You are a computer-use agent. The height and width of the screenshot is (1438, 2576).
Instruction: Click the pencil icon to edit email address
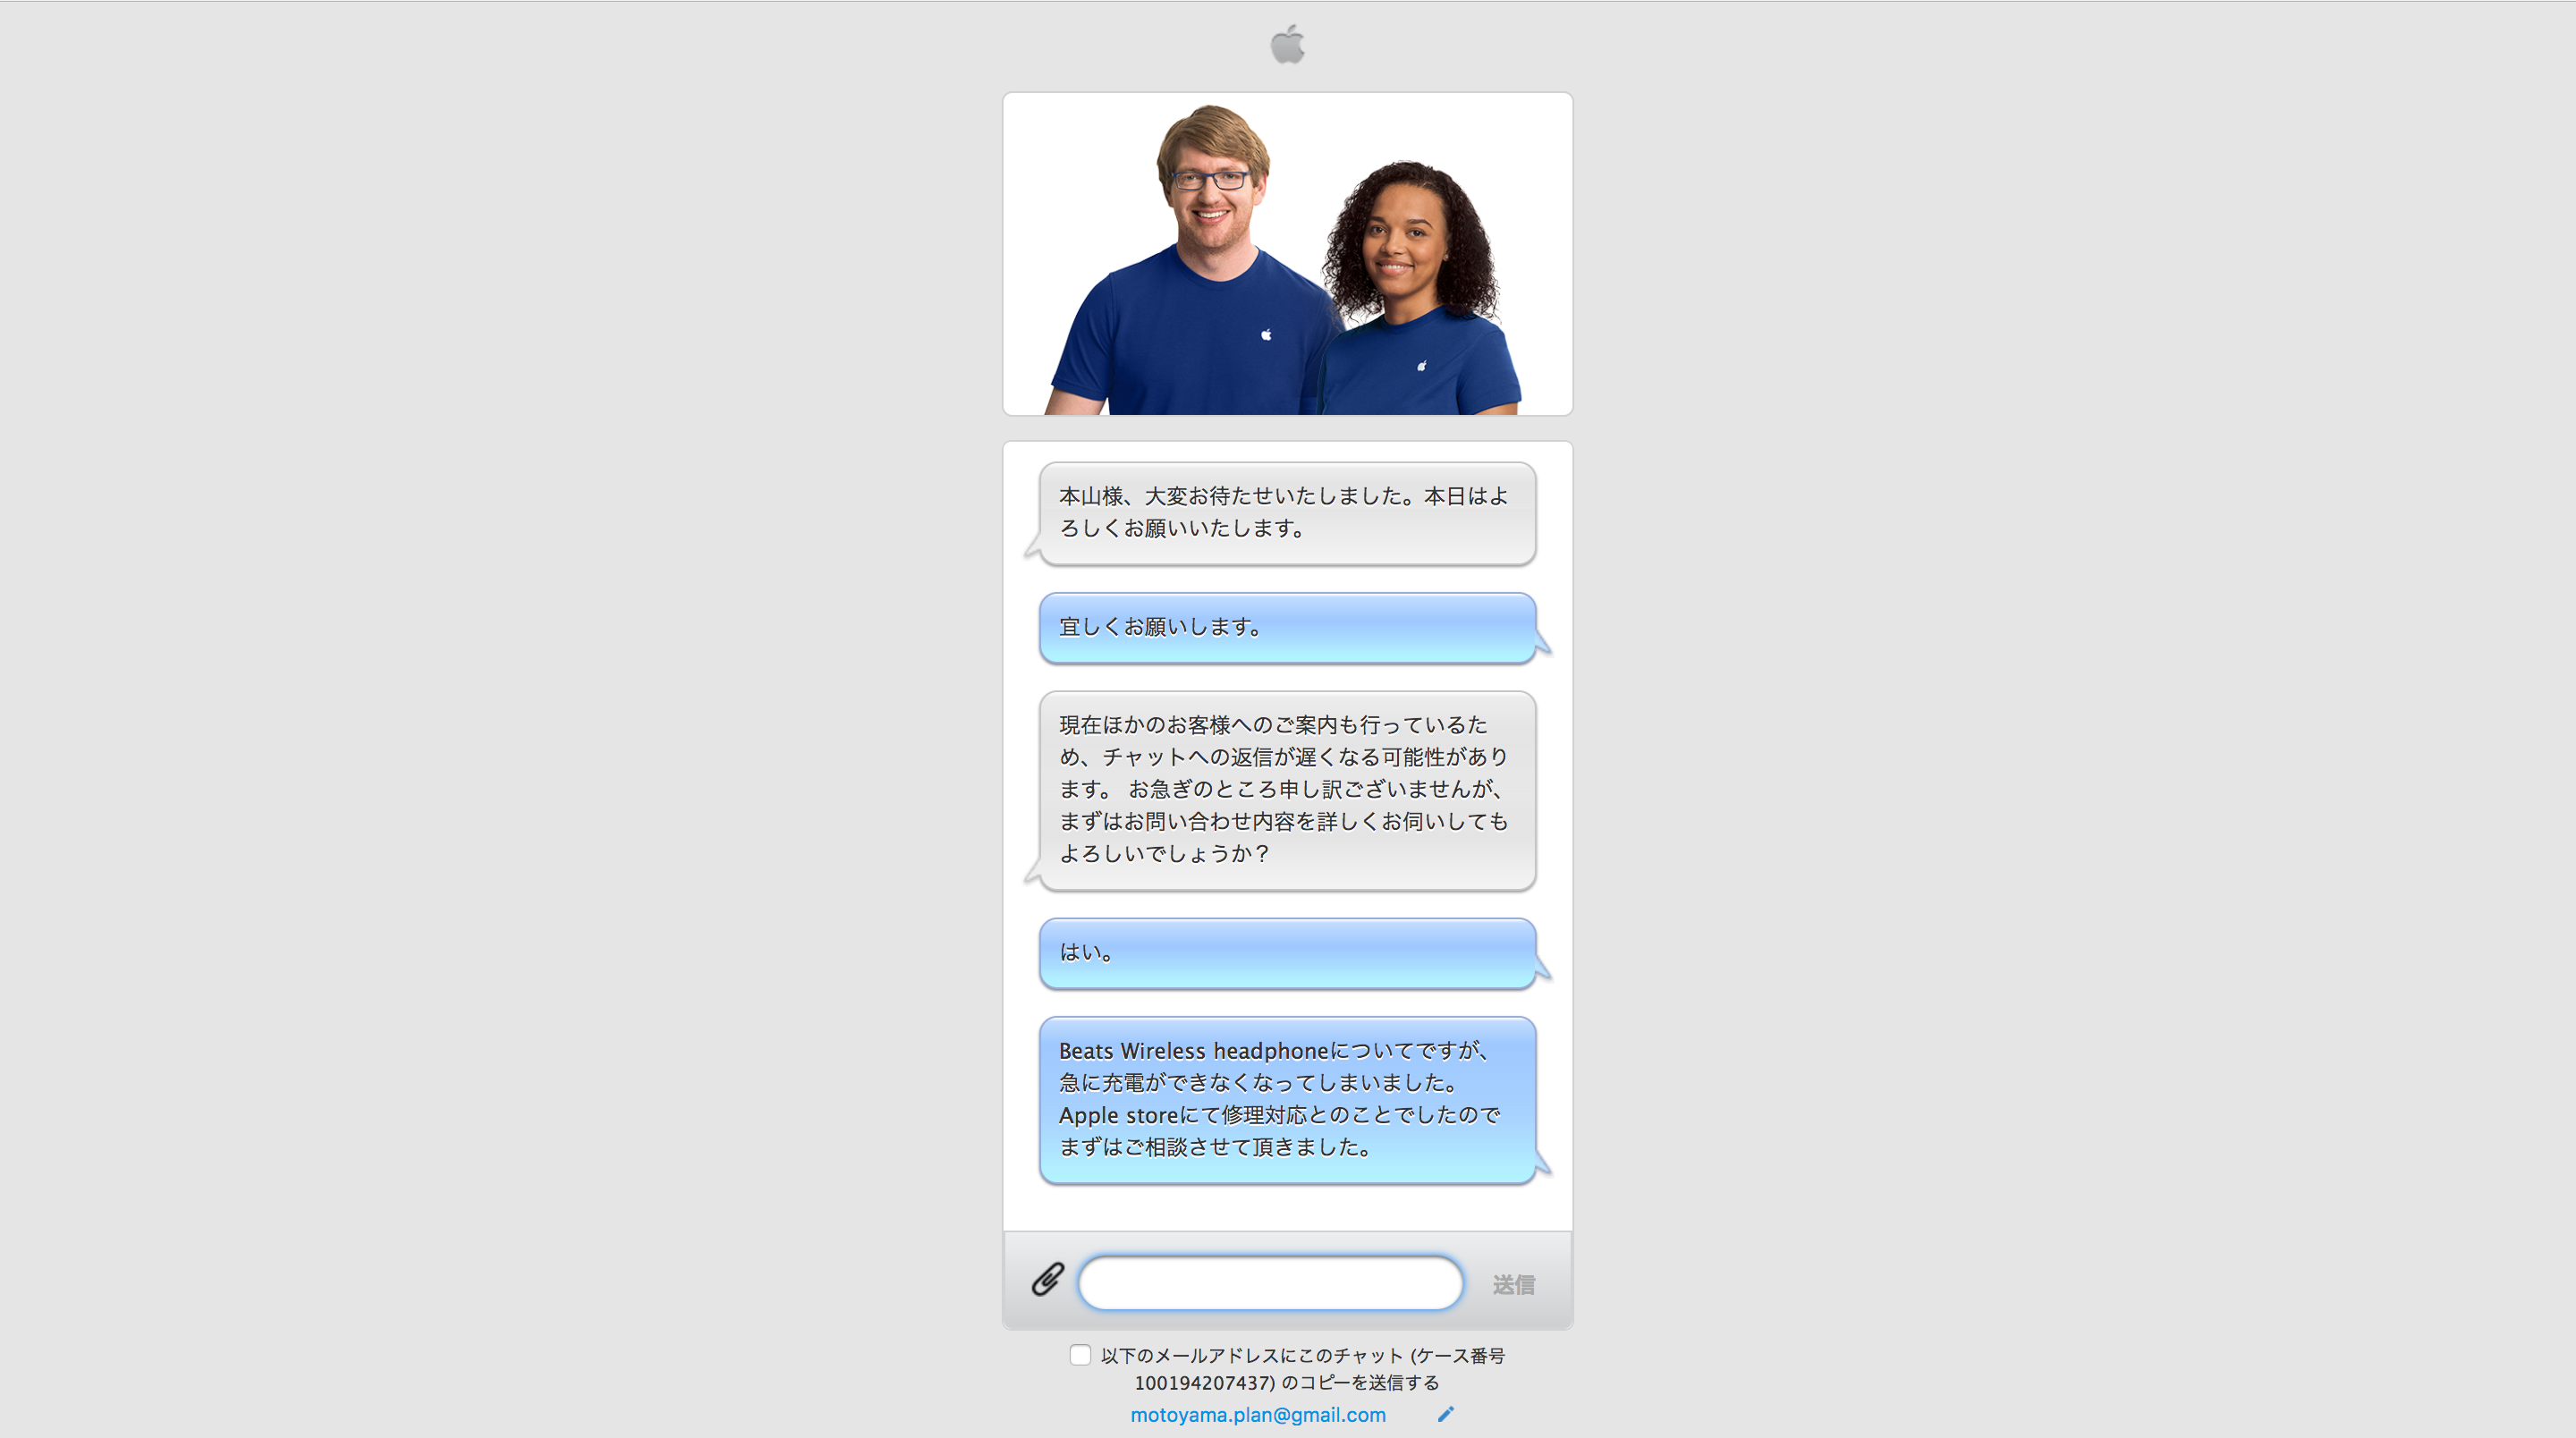tap(1445, 1413)
